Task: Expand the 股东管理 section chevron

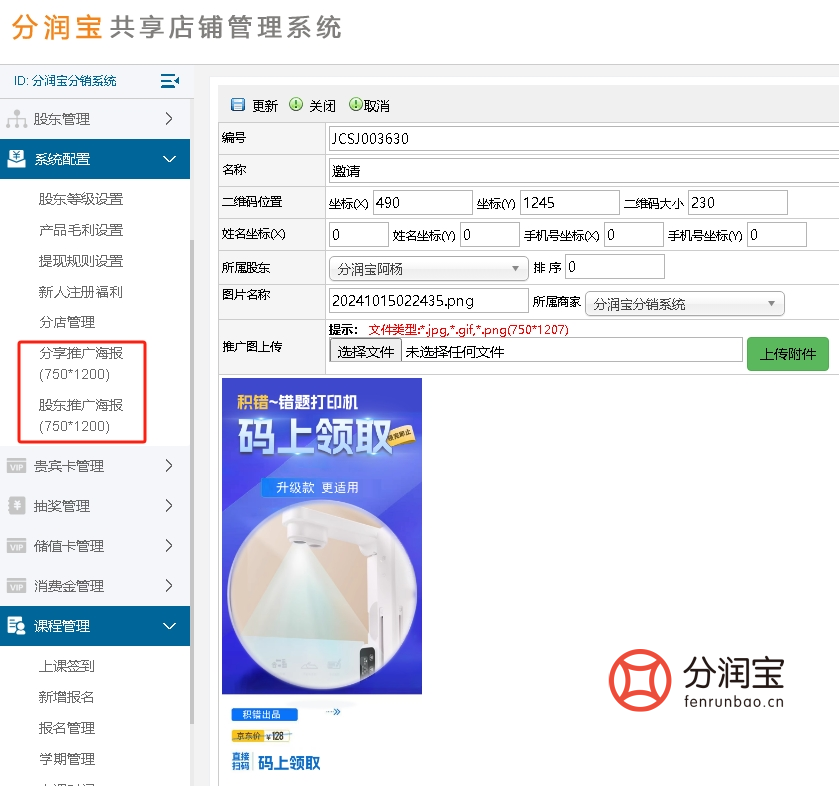Action: click(170, 119)
